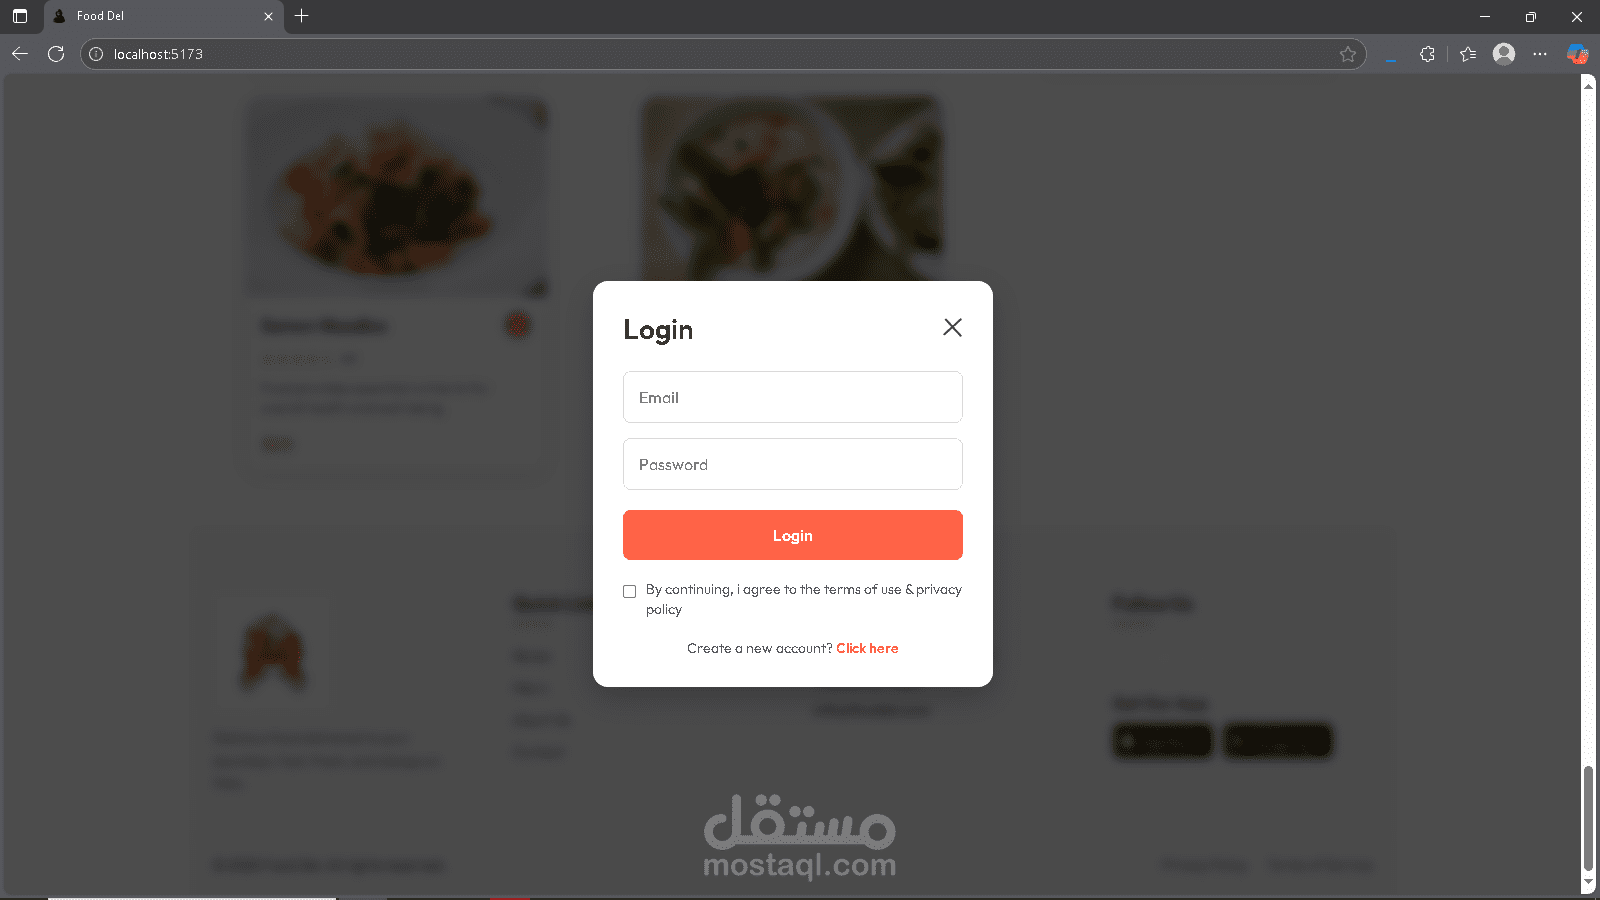Focus the Email input field
1600x900 pixels.
[x=793, y=397]
